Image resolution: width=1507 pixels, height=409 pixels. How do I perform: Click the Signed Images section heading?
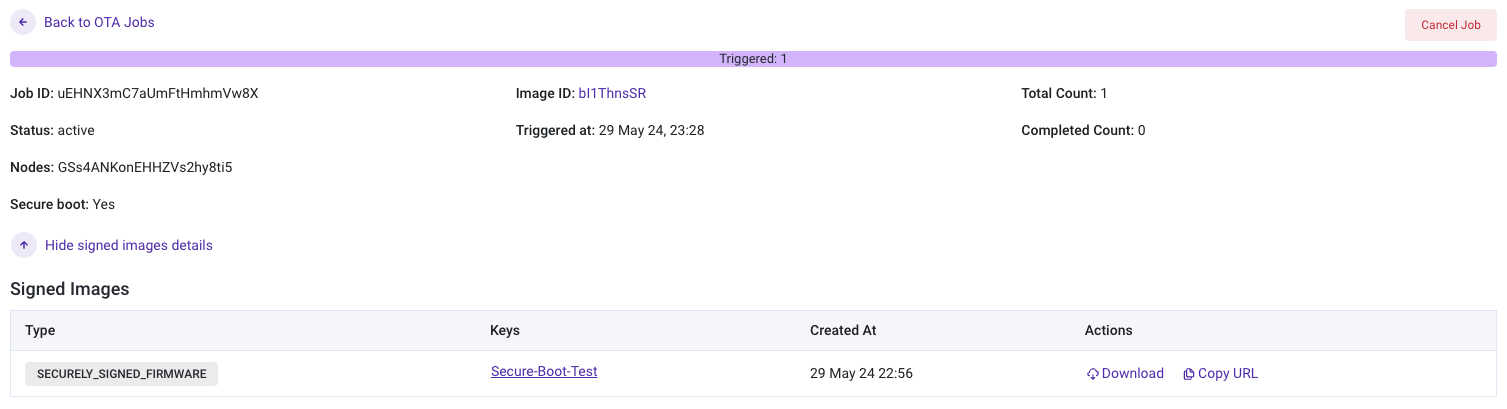click(x=70, y=289)
